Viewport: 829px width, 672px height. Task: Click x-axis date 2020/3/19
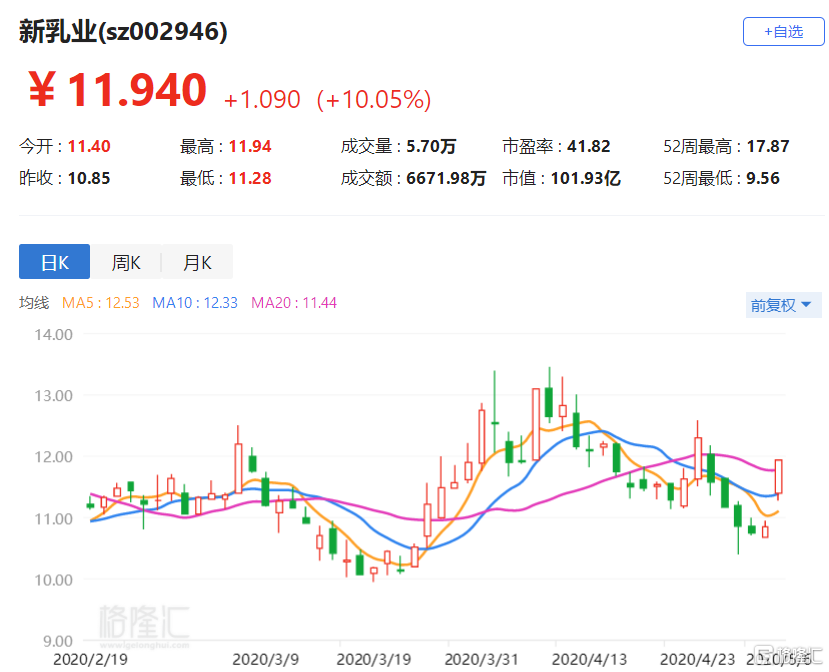point(373,659)
